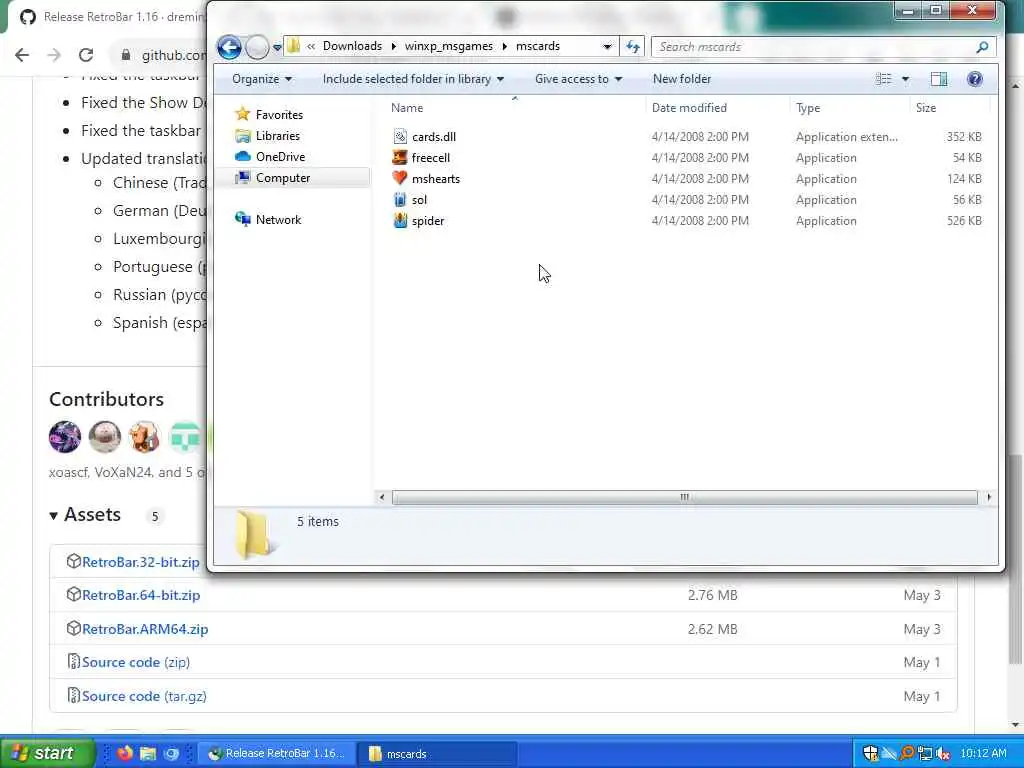Open the Organize menu
Viewport: 1024px width, 768px height.
[262, 79]
